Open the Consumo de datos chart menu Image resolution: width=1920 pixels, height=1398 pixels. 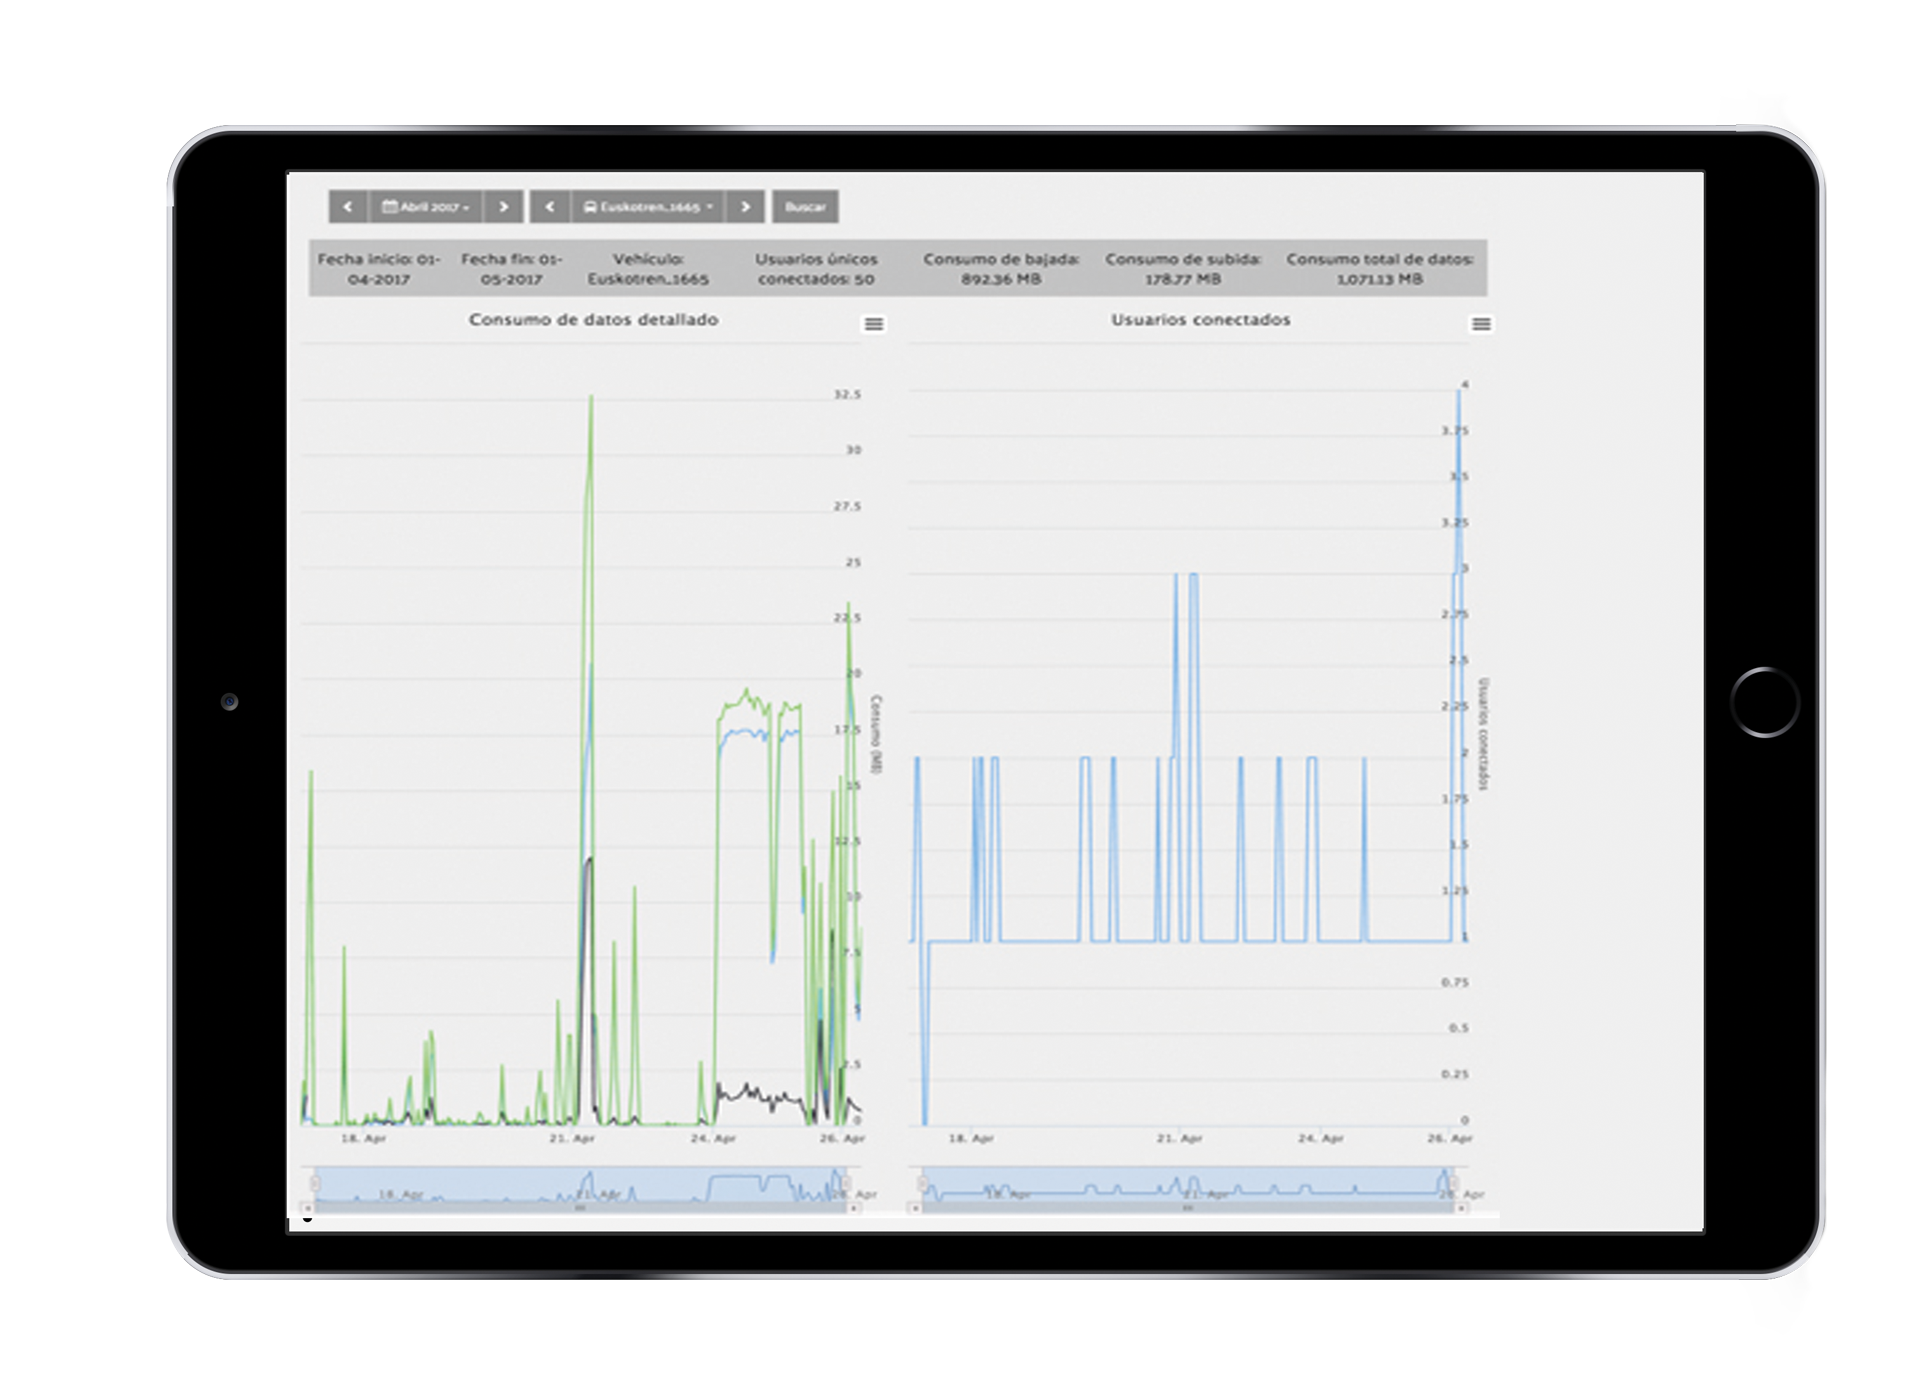click(x=874, y=324)
